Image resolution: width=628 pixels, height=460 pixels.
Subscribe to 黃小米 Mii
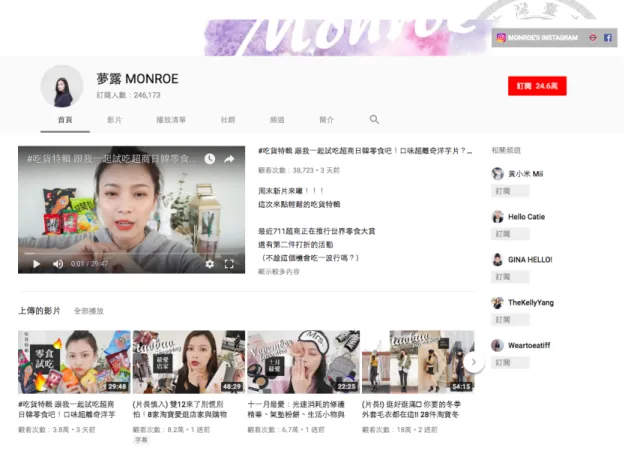tap(510, 191)
